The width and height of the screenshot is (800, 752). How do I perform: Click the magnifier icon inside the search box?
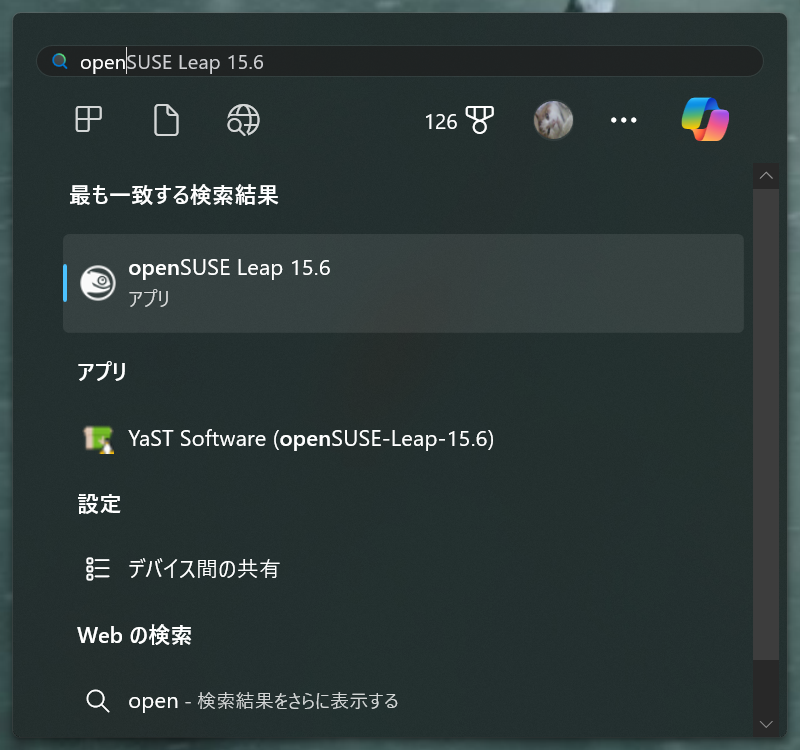pos(59,61)
